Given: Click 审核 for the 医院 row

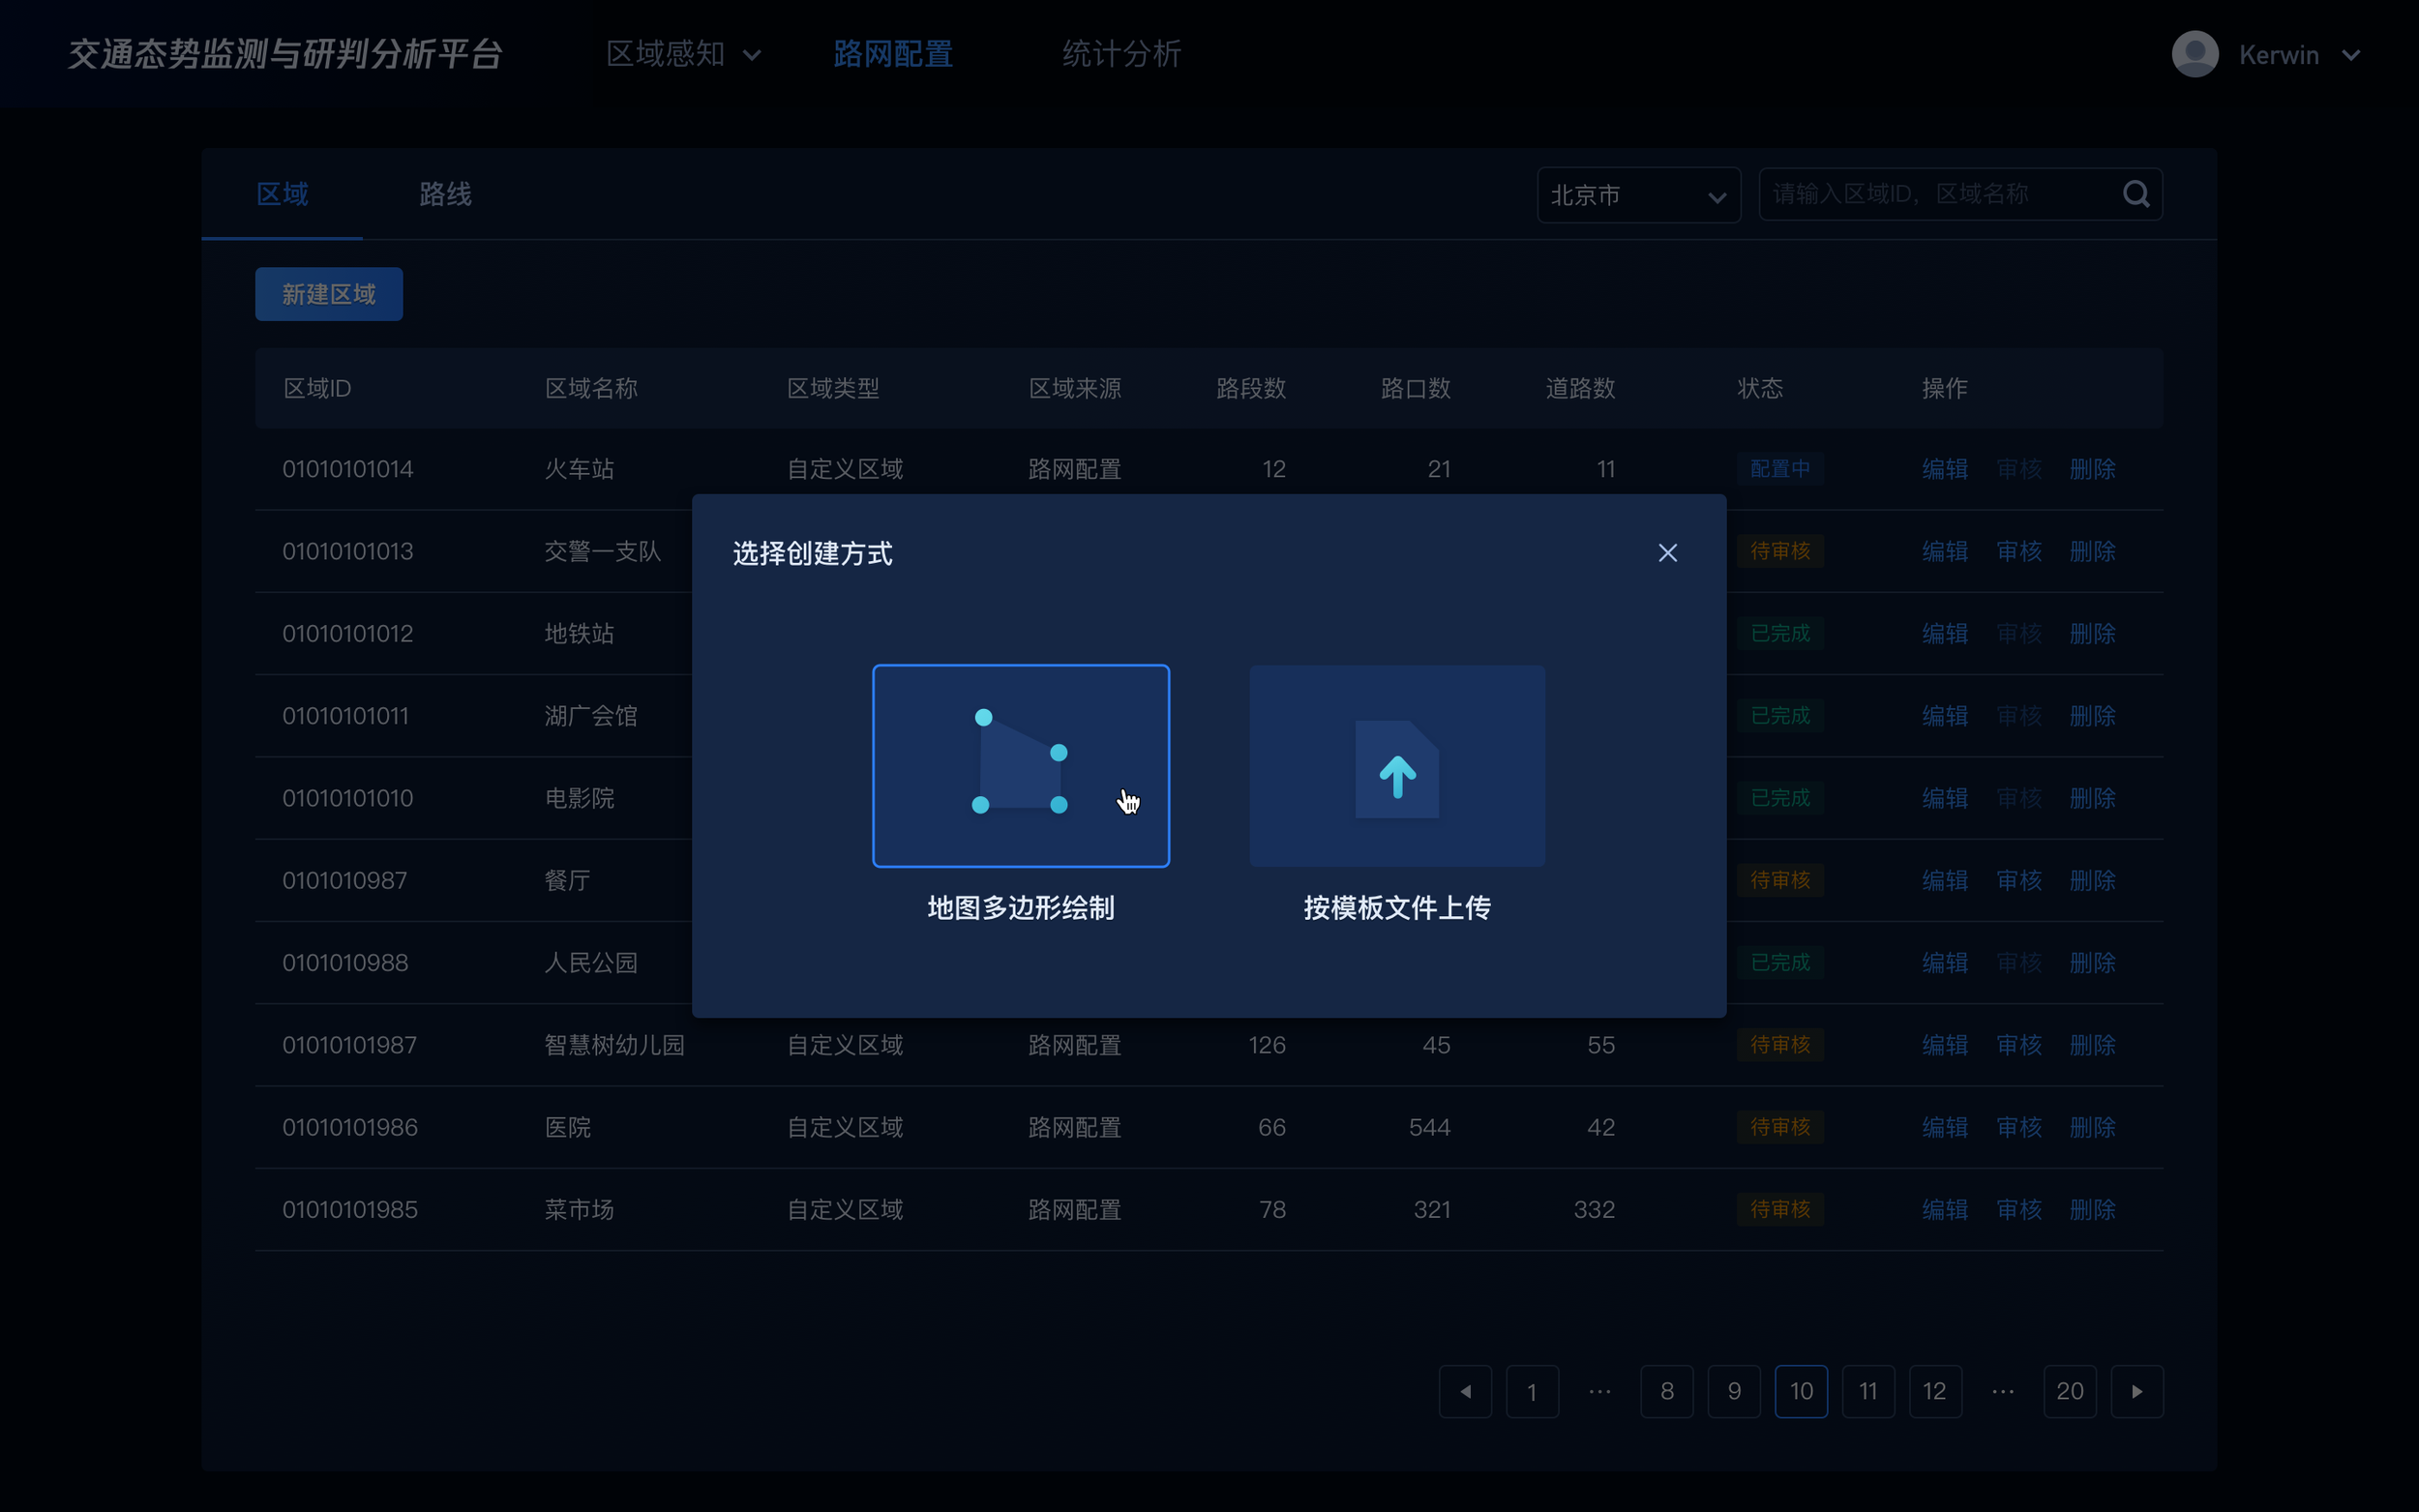Looking at the screenshot, I should pyautogui.click(x=2018, y=1127).
